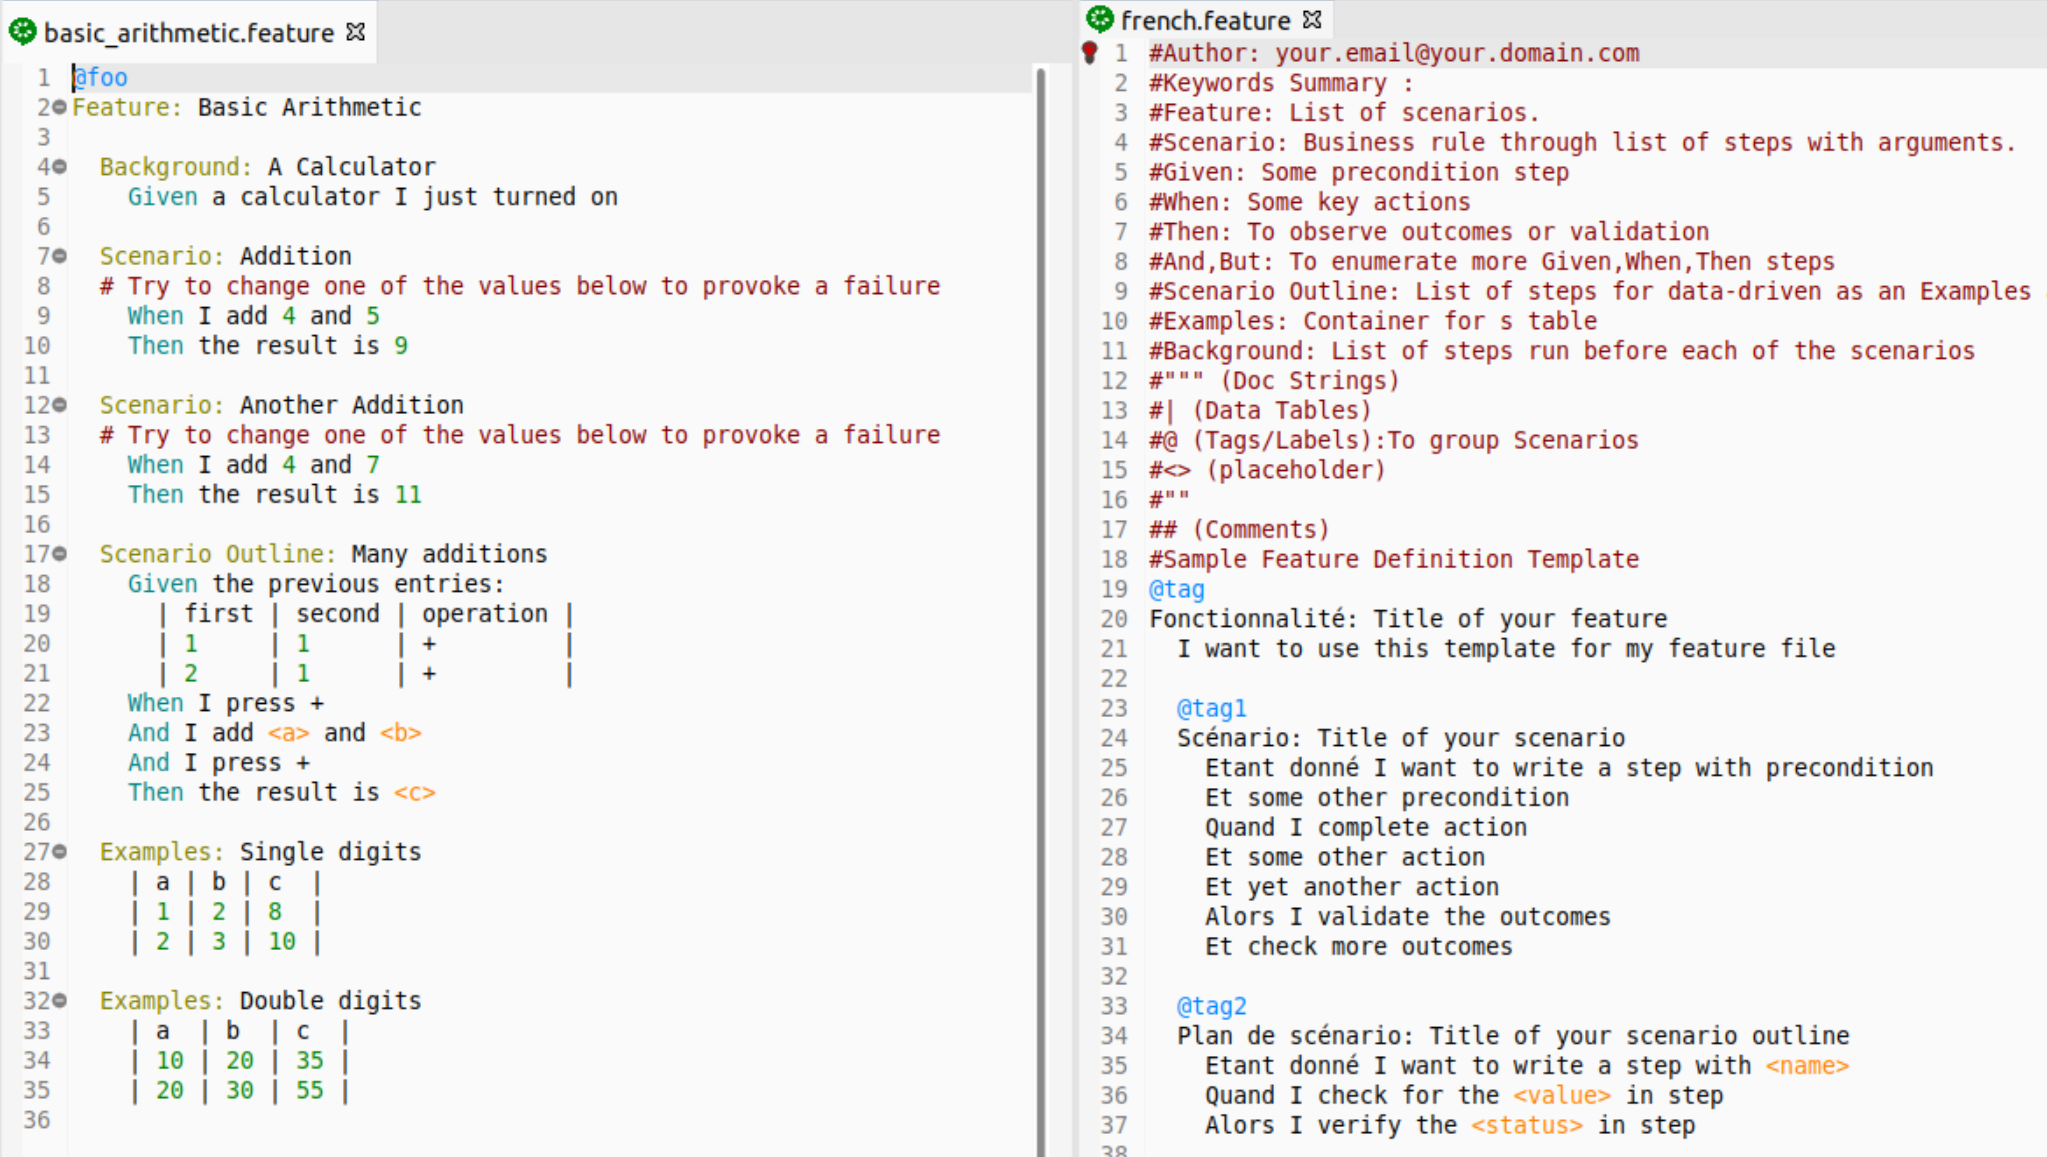Viewport: 2047px width, 1157px height.
Task: Toggle folding for Examples: Single digits
Action: 58,852
